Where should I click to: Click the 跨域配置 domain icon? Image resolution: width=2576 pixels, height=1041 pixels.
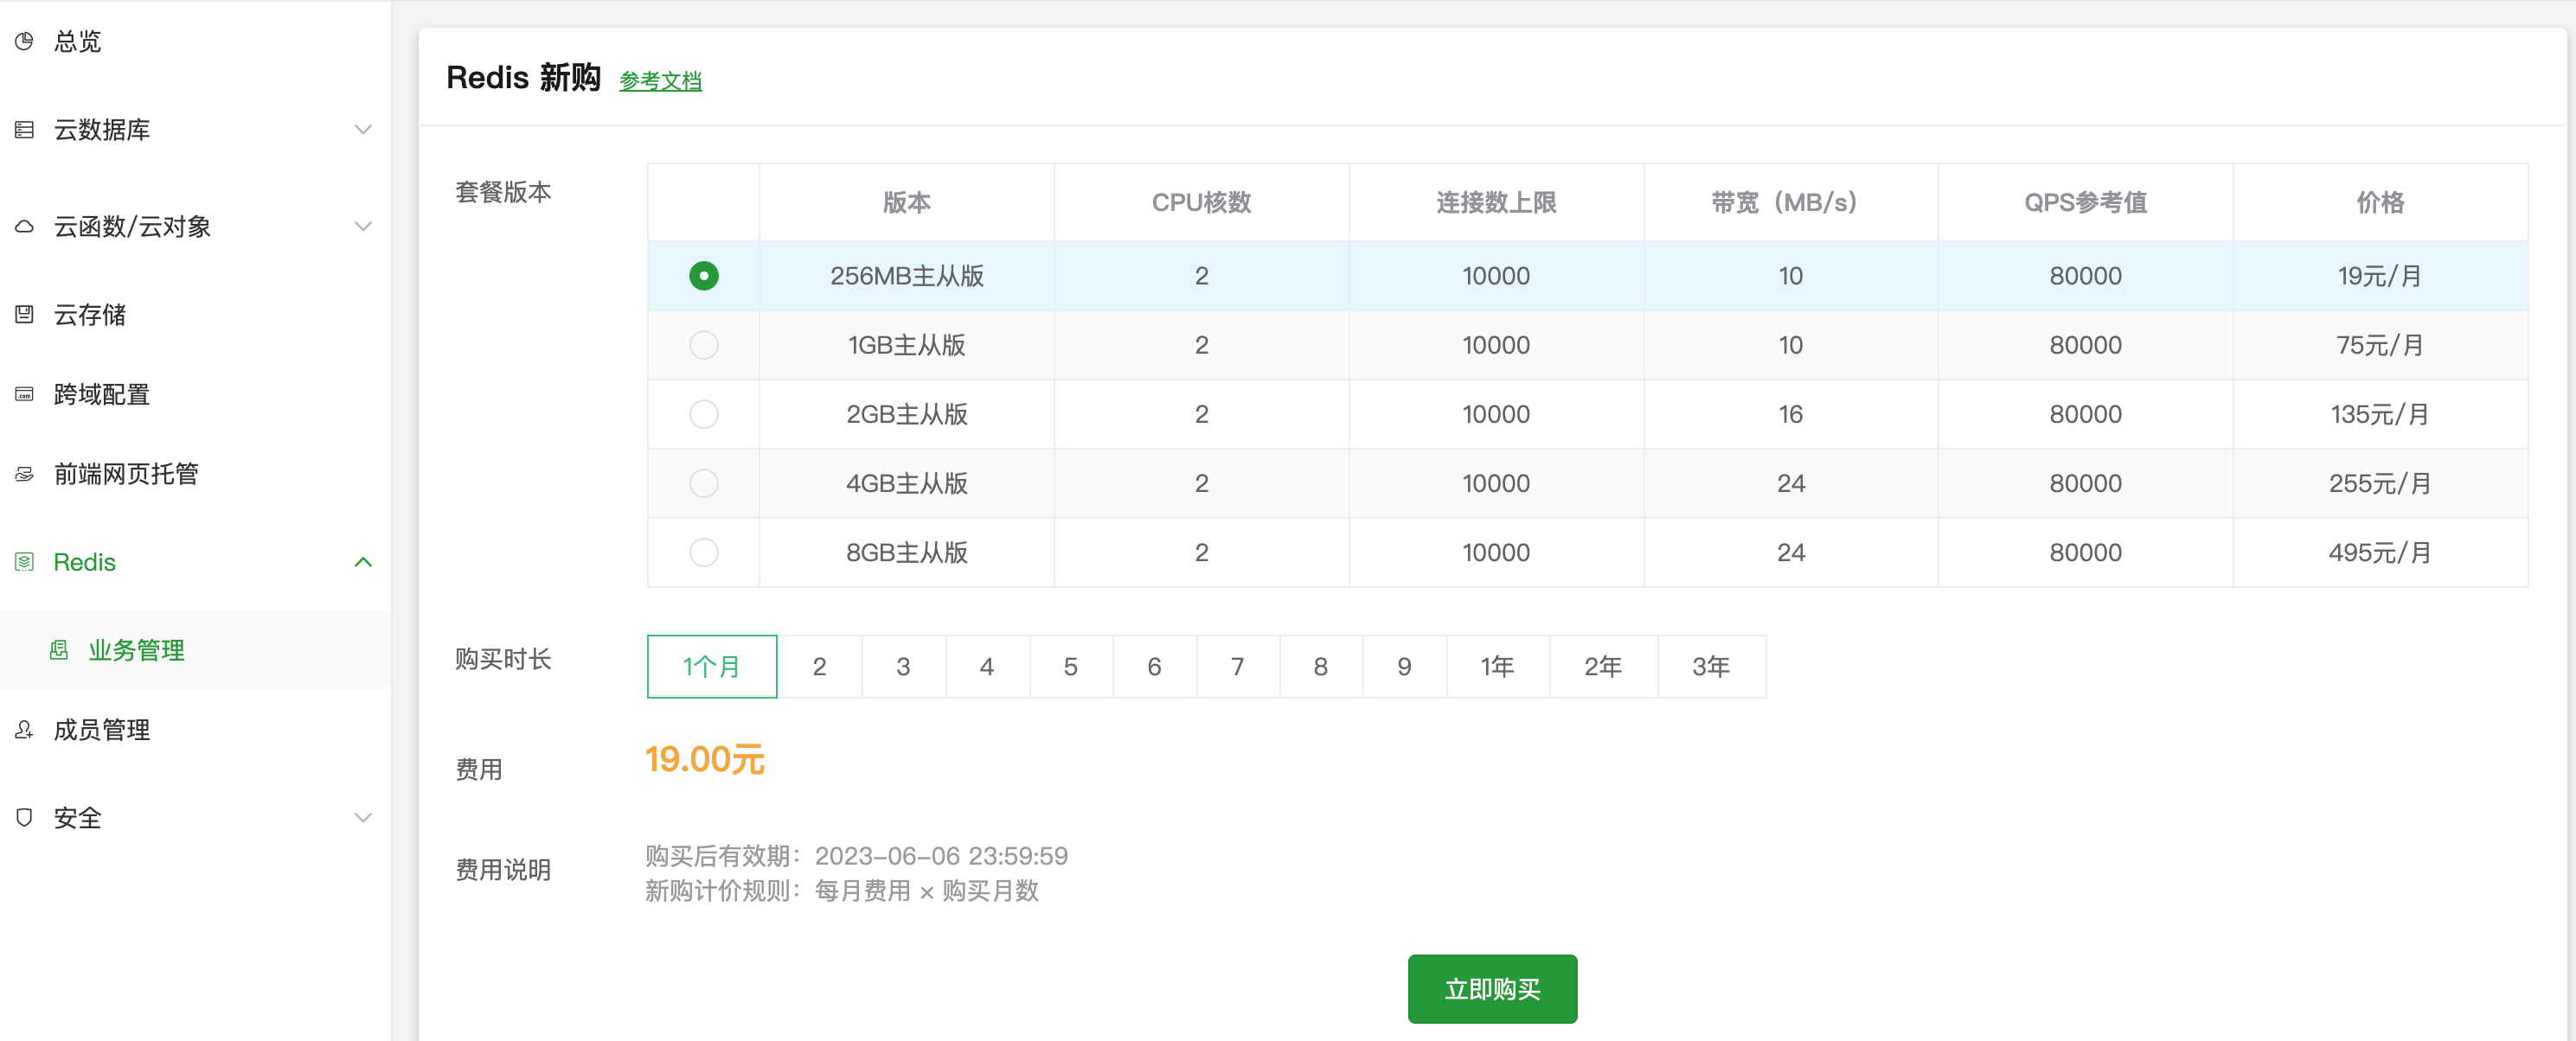[x=24, y=394]
